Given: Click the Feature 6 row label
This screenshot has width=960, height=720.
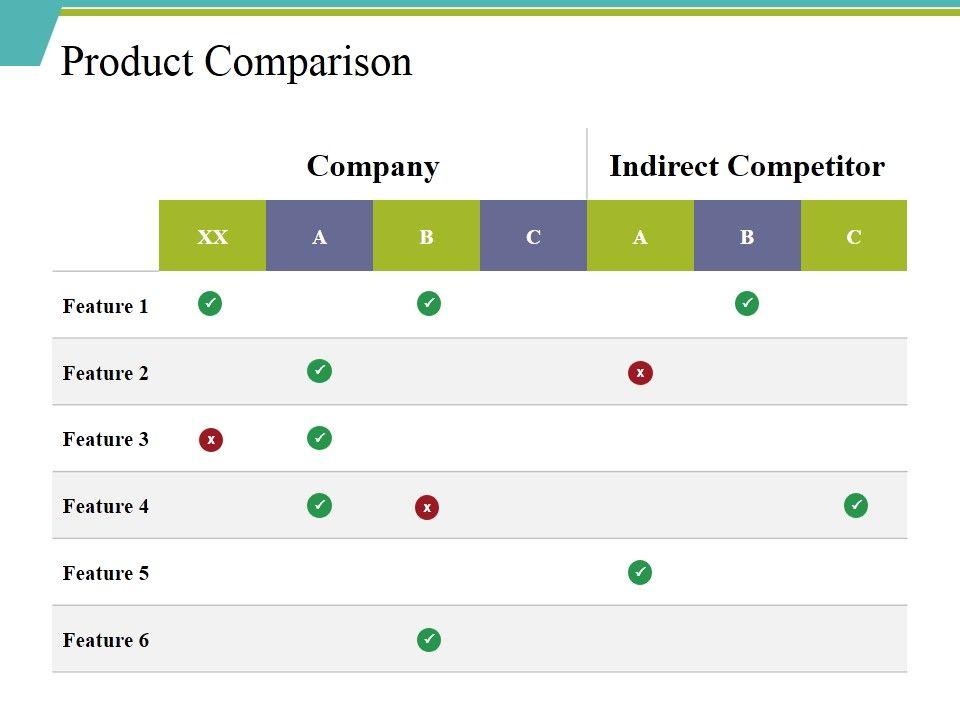Looking at the screenshot, I should pos(105,640).
